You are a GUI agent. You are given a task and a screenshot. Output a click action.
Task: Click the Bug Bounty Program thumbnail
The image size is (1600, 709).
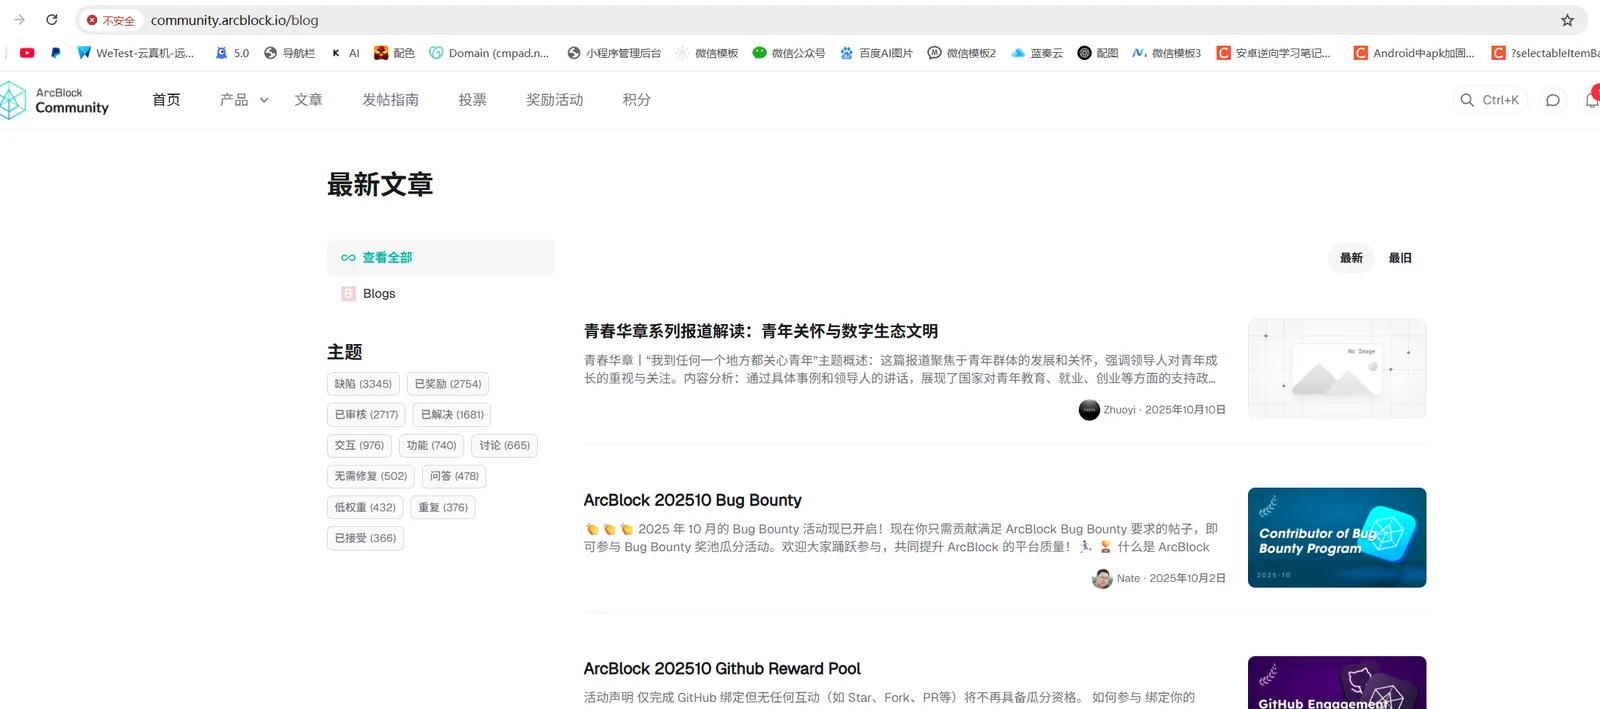click(1337, 538)
